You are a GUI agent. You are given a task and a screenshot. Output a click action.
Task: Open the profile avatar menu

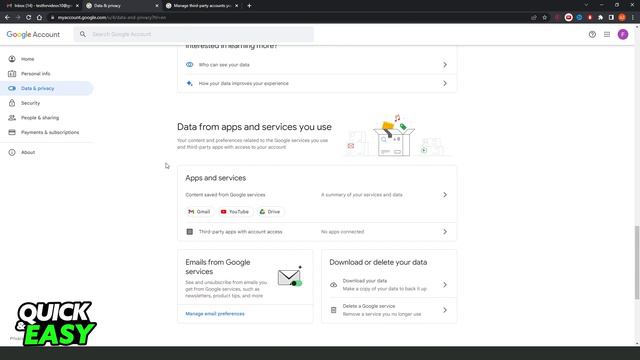[x=623, y=34]
